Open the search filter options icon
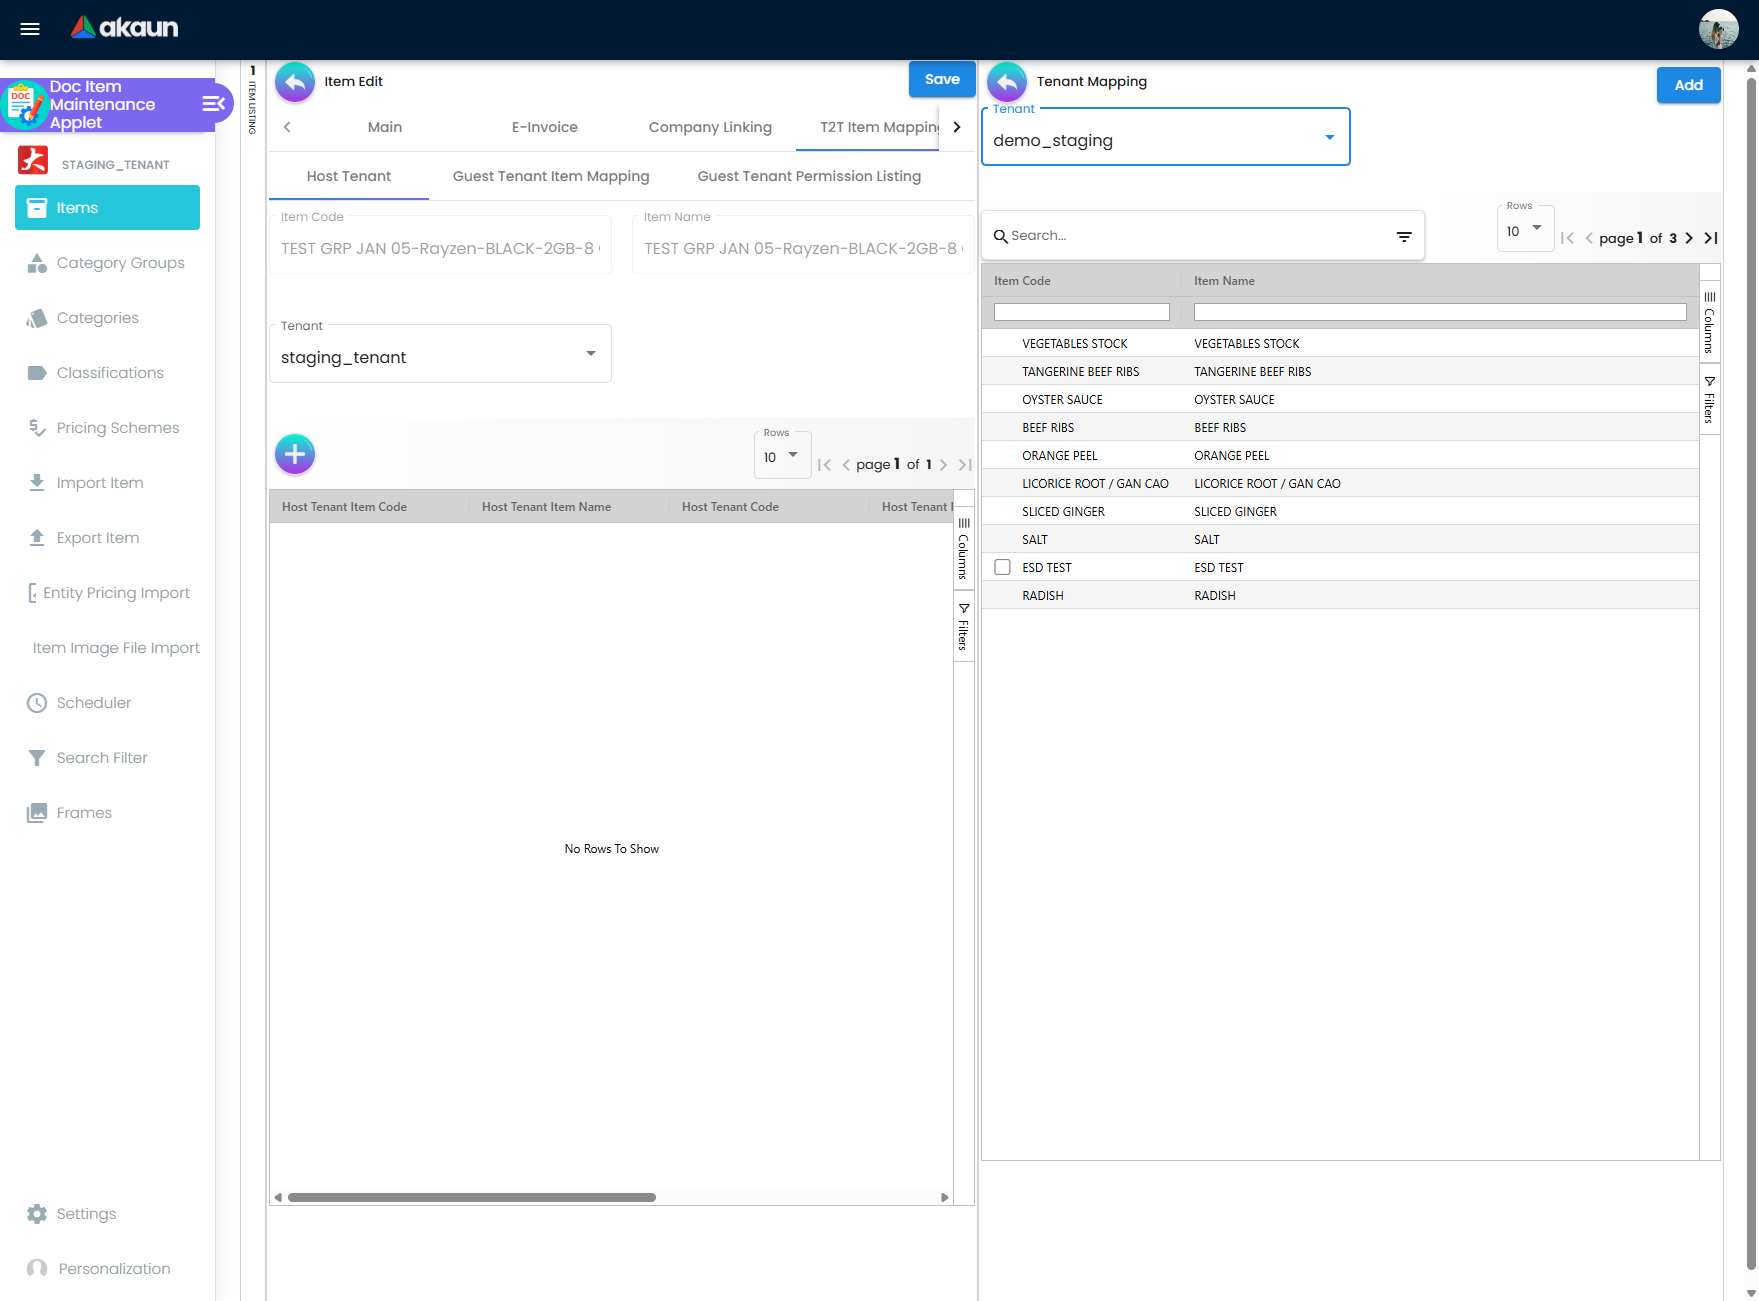The width and height of the screenshot is (1759, 1301). pyautogui.click(x=1404, y=236)
